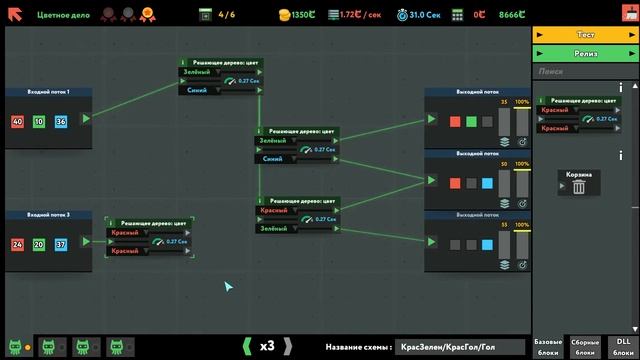Click the red back arrow icon
The image size is (640, 360).
(x=15, y=14)
